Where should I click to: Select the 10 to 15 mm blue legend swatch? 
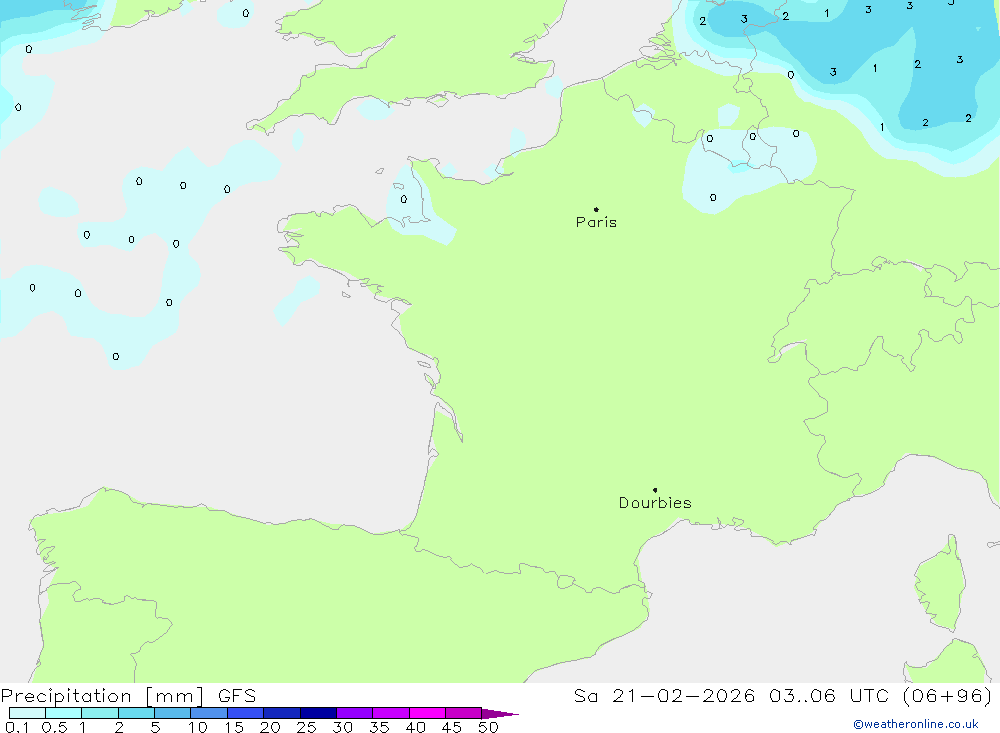tap(209, 713)
